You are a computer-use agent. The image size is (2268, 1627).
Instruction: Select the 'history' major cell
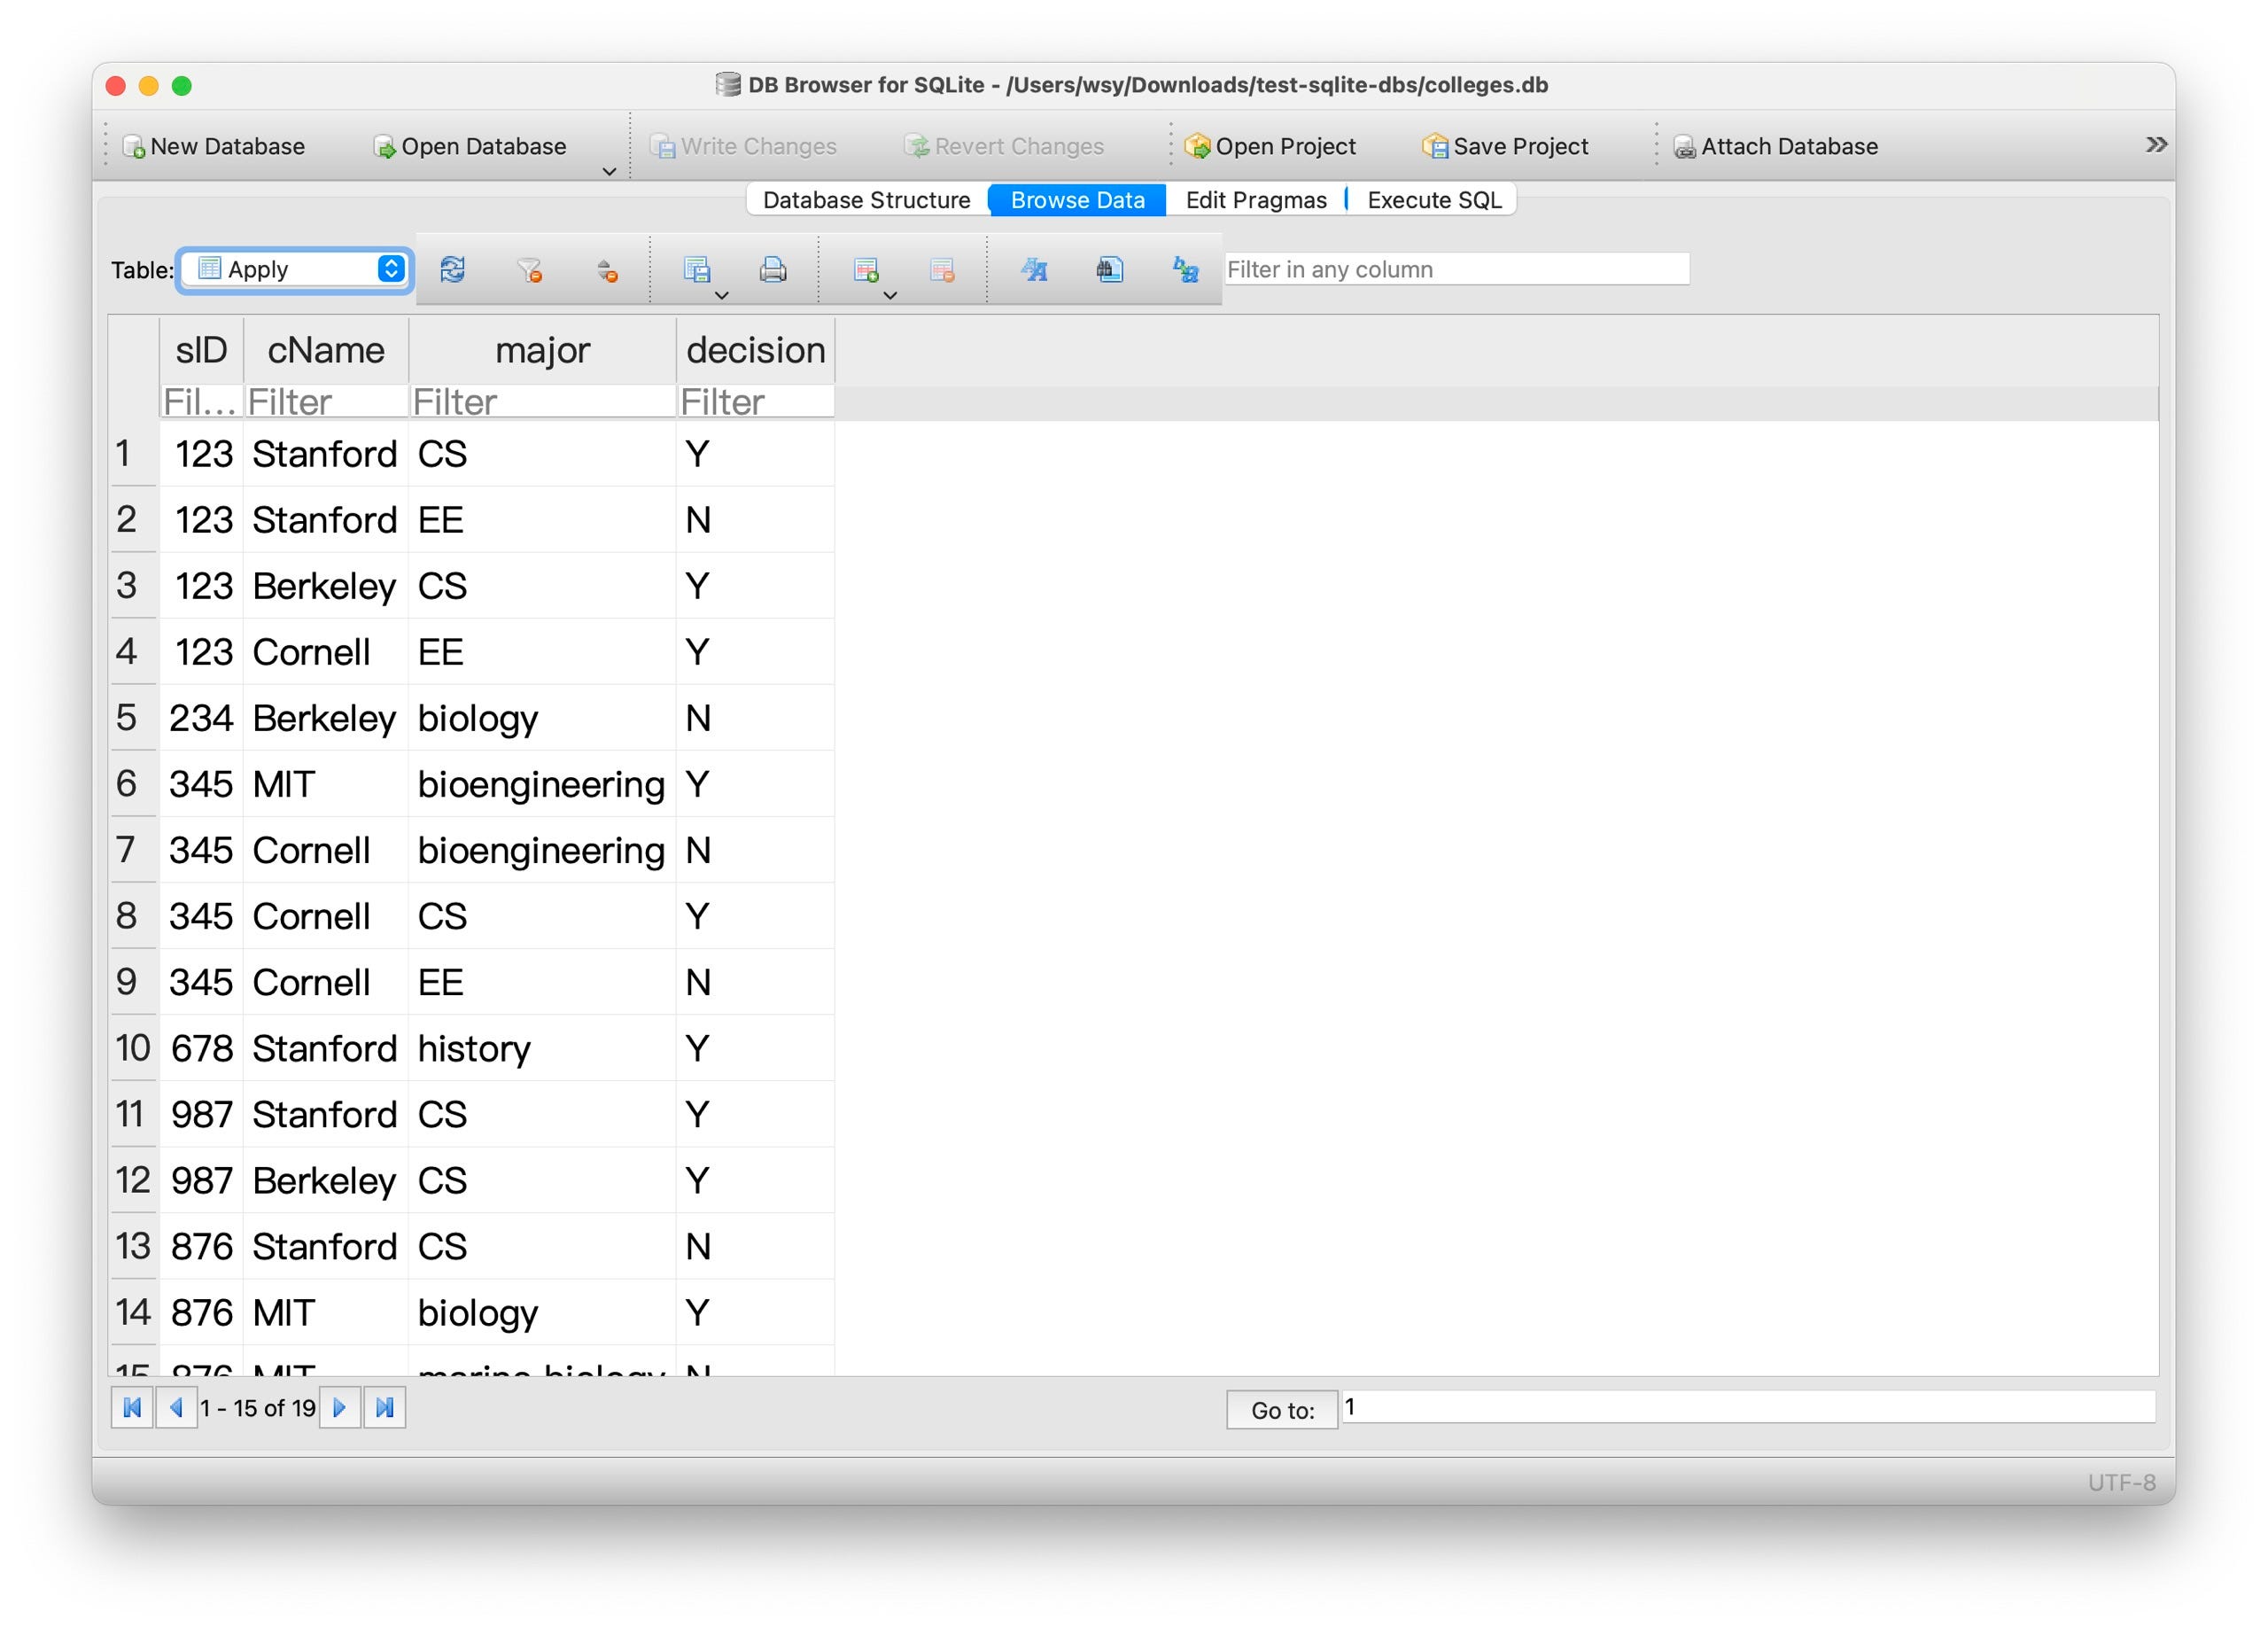pyautogui.click(x=542, y=1048)
